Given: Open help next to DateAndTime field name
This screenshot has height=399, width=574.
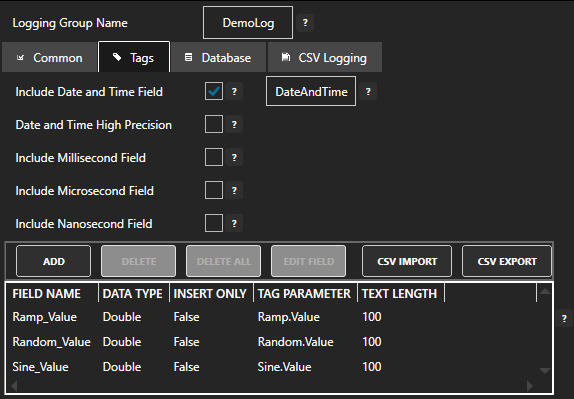Looking at the screenshot, I should (x=368, y=92).
